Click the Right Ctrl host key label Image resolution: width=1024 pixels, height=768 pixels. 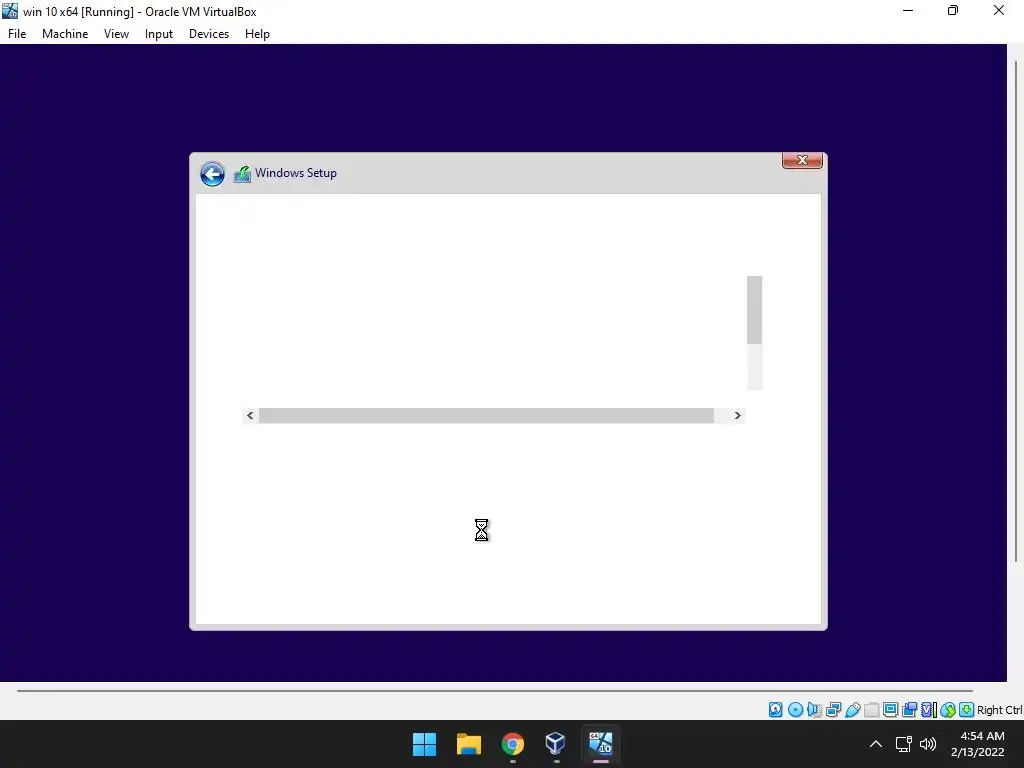[x=1000, y=710]
